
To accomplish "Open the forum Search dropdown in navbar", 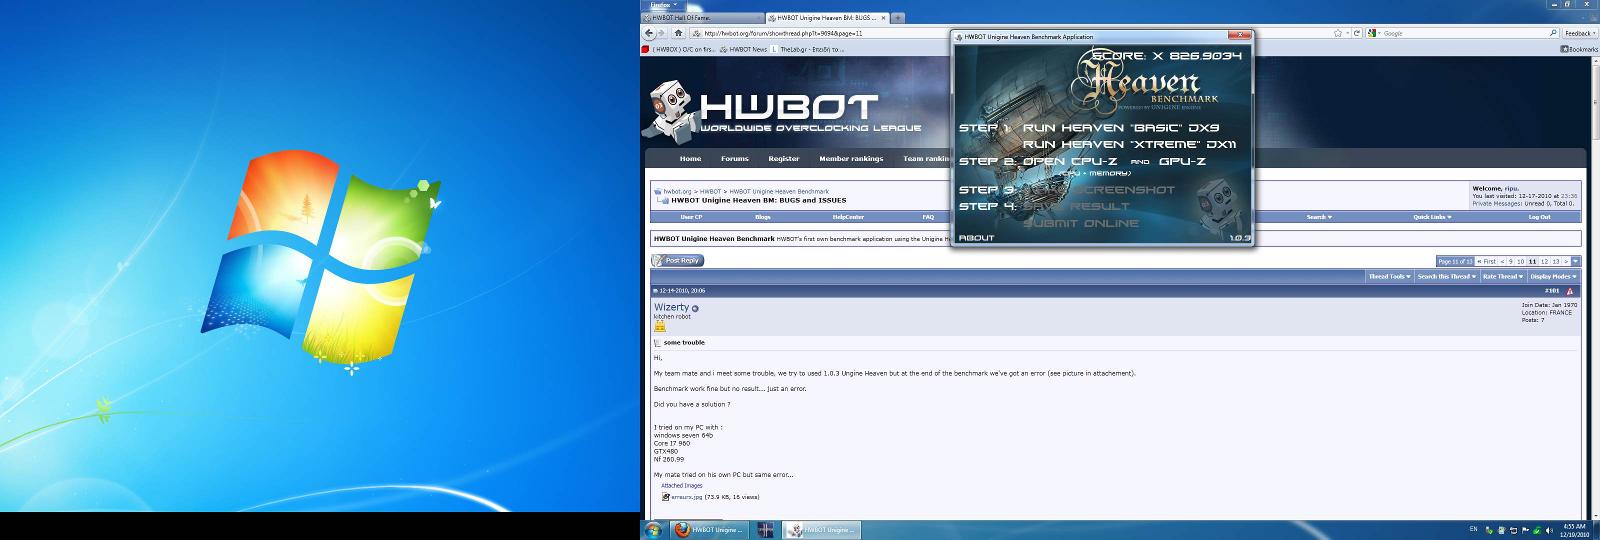I will click(x=1318, y=217).
